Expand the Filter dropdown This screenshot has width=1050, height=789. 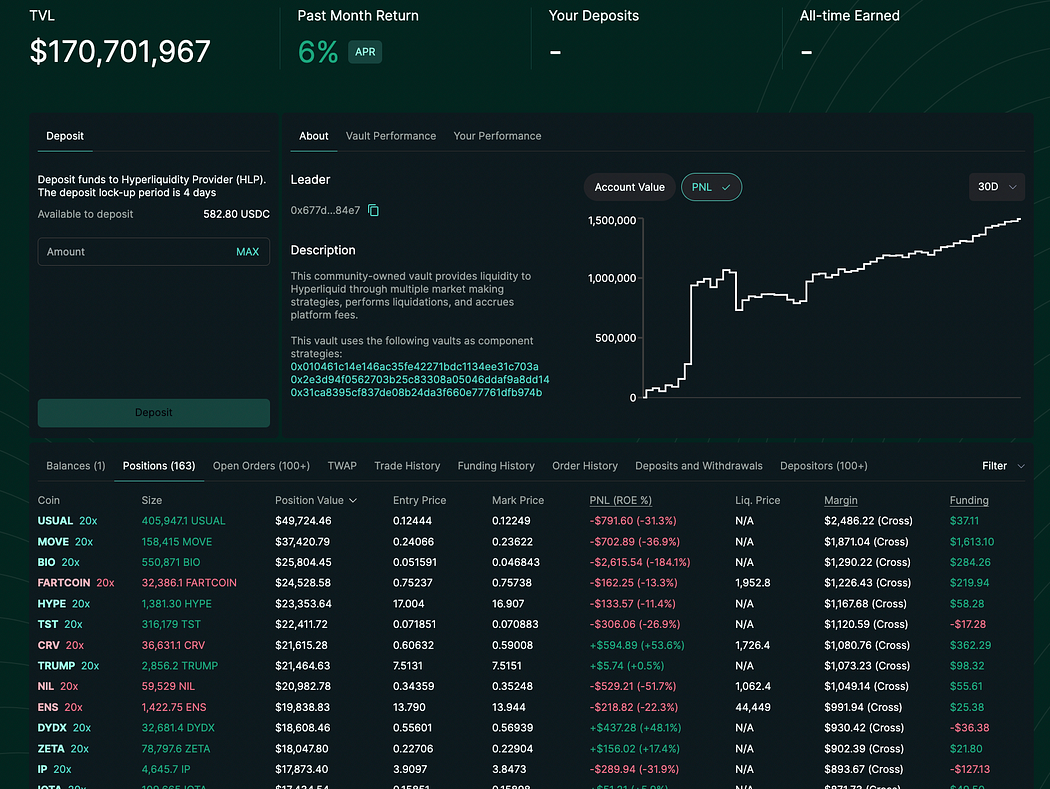pyautogui.click(x=1003, y=465)
